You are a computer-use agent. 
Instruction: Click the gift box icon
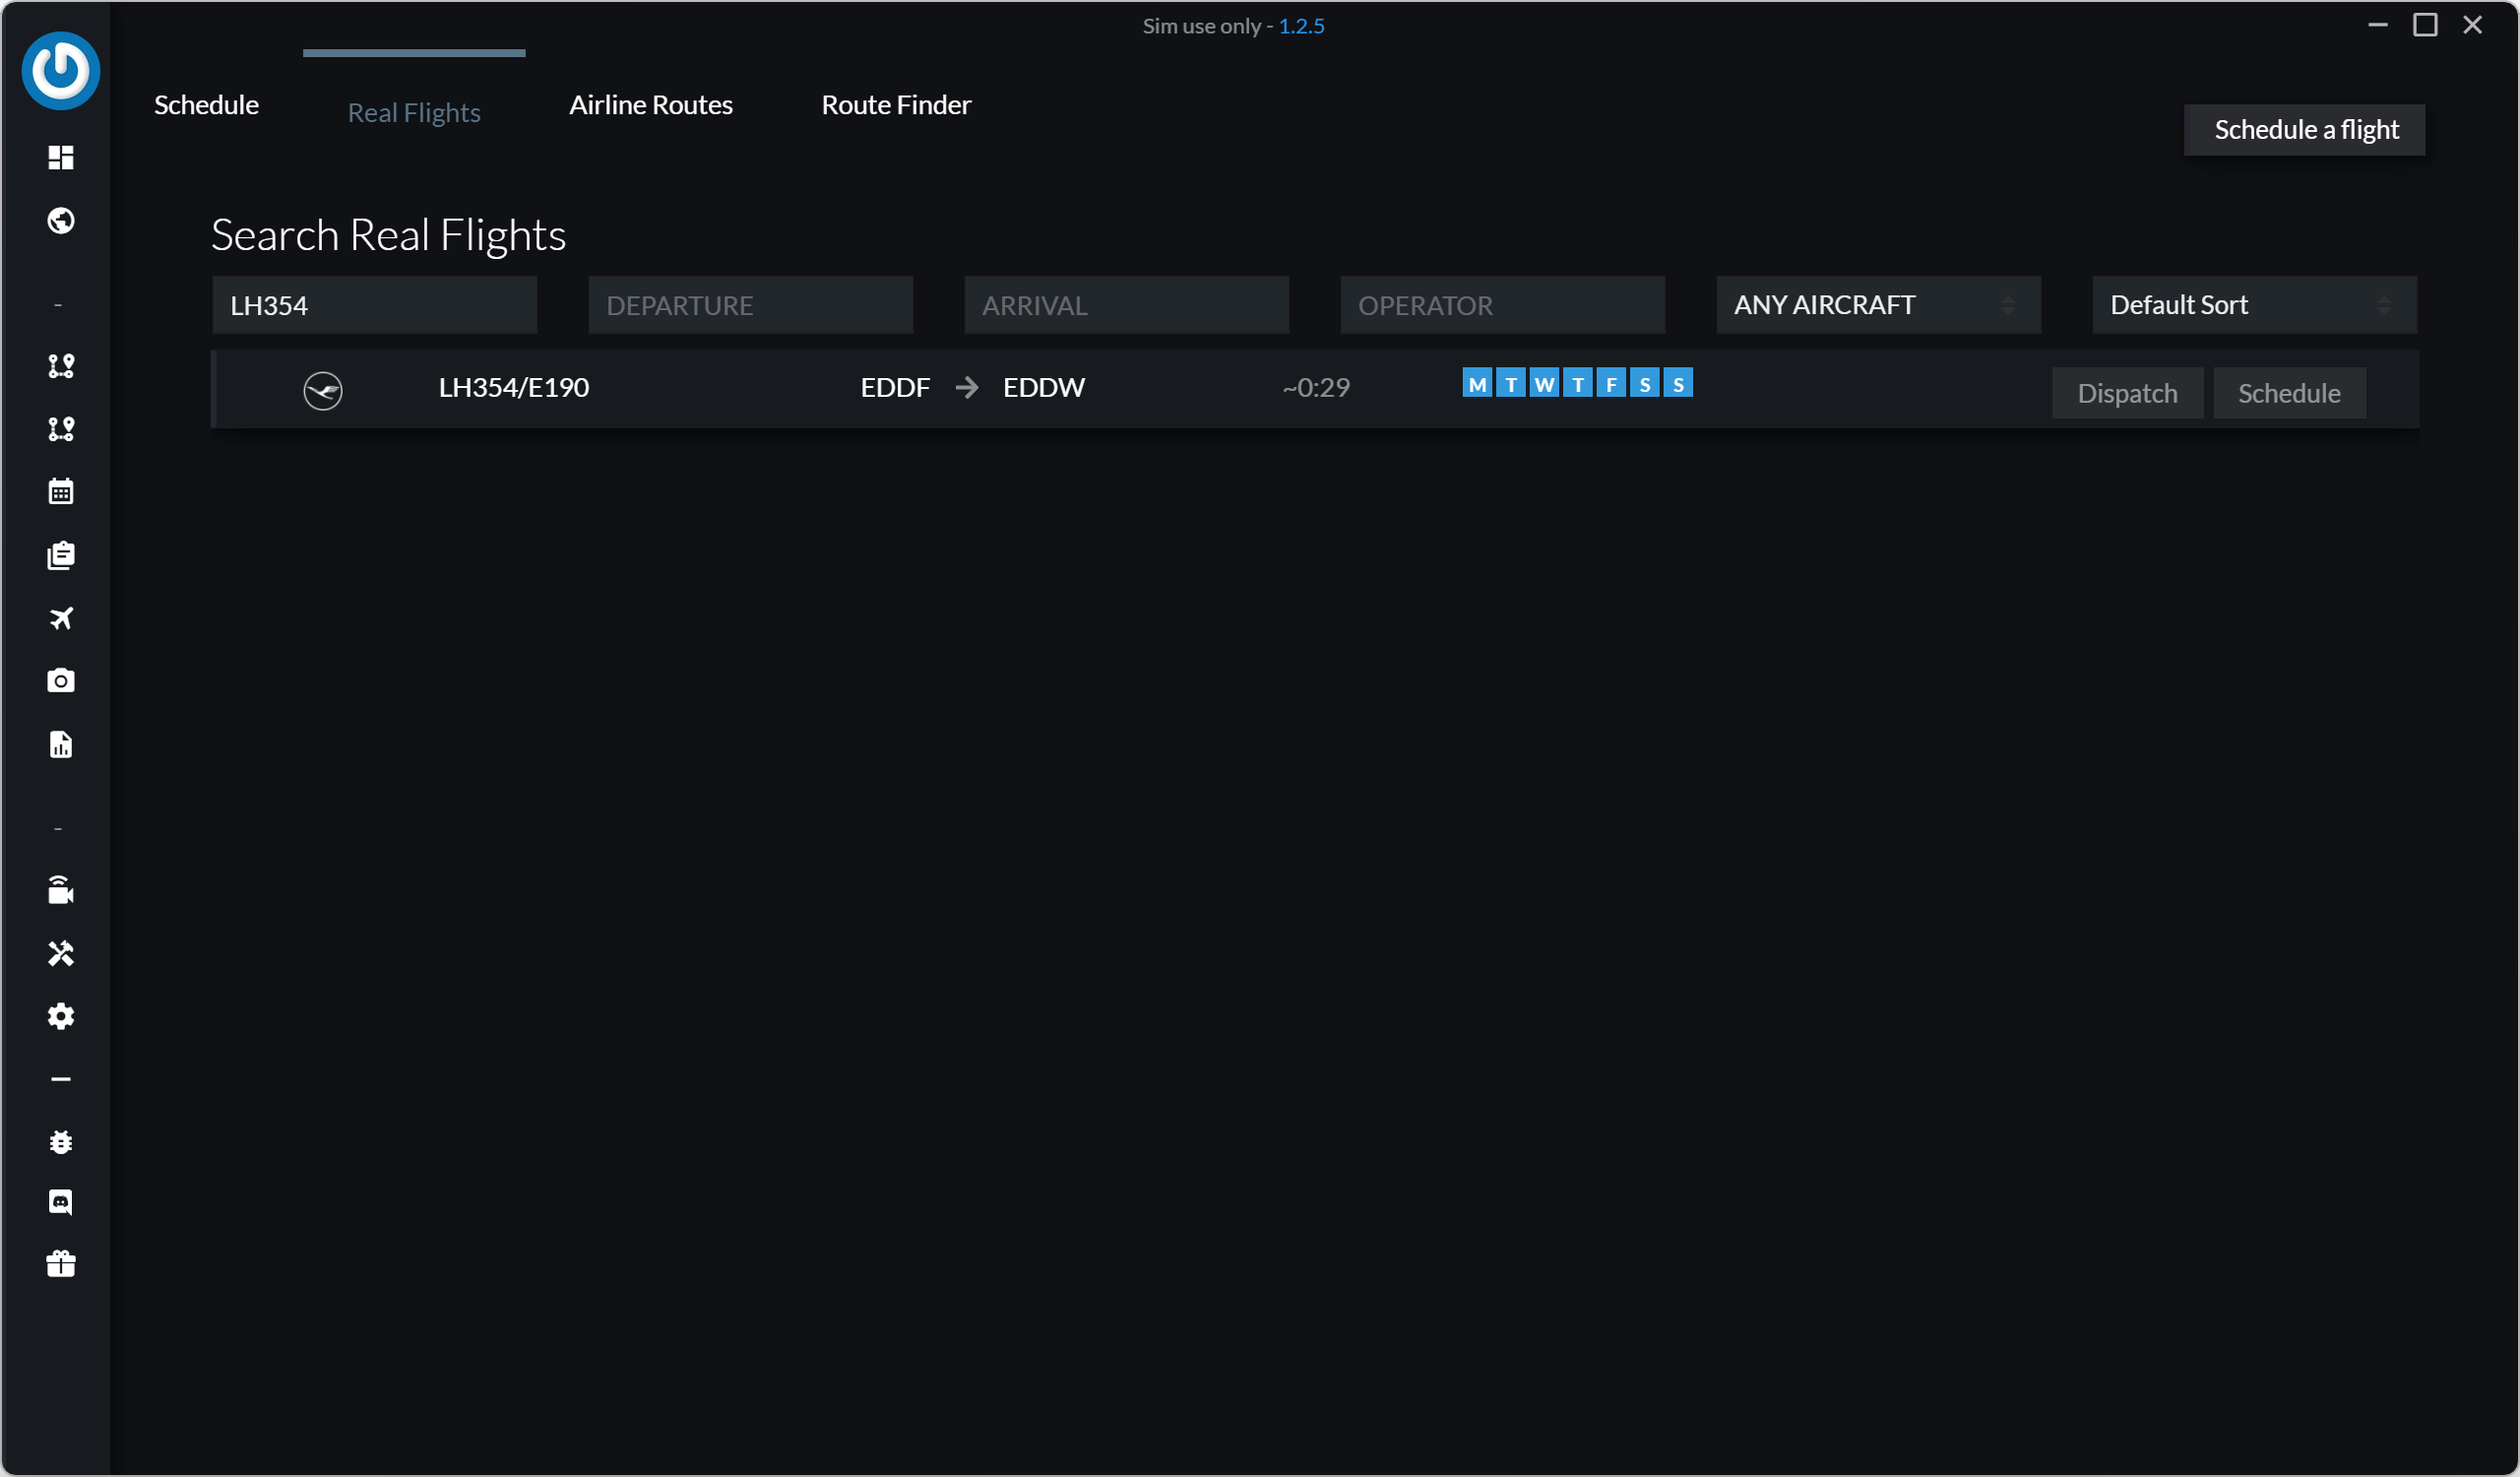[x=61, y=1264]
